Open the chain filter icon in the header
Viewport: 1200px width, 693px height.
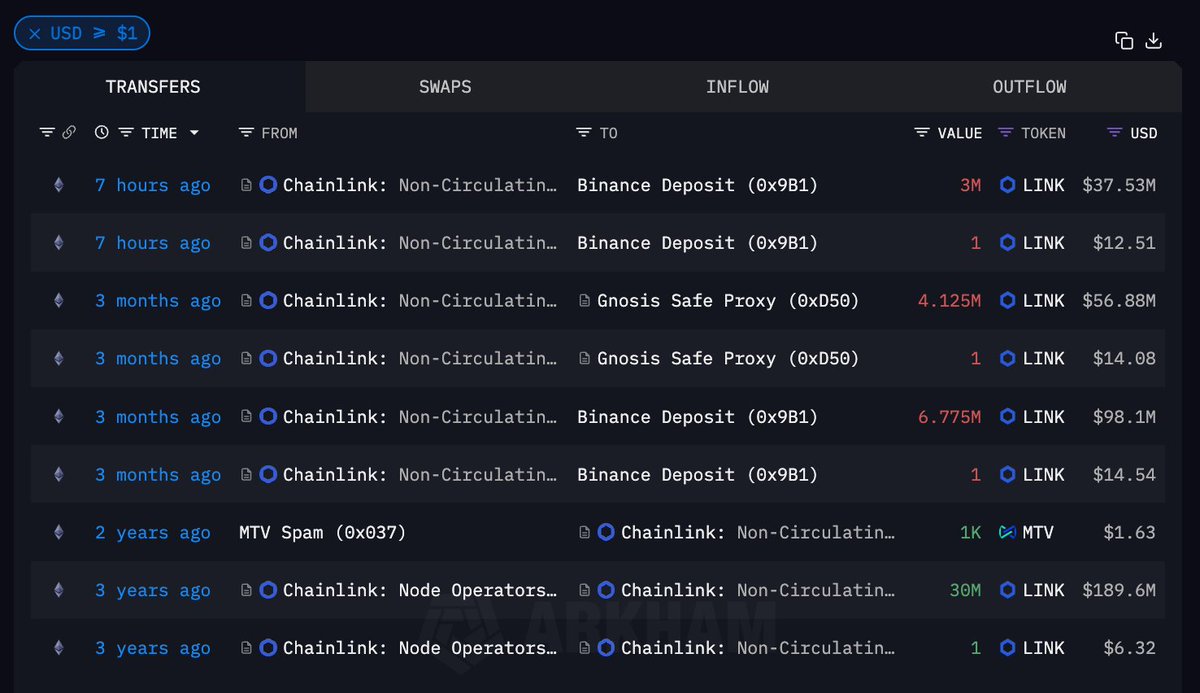tap(47, 133)
